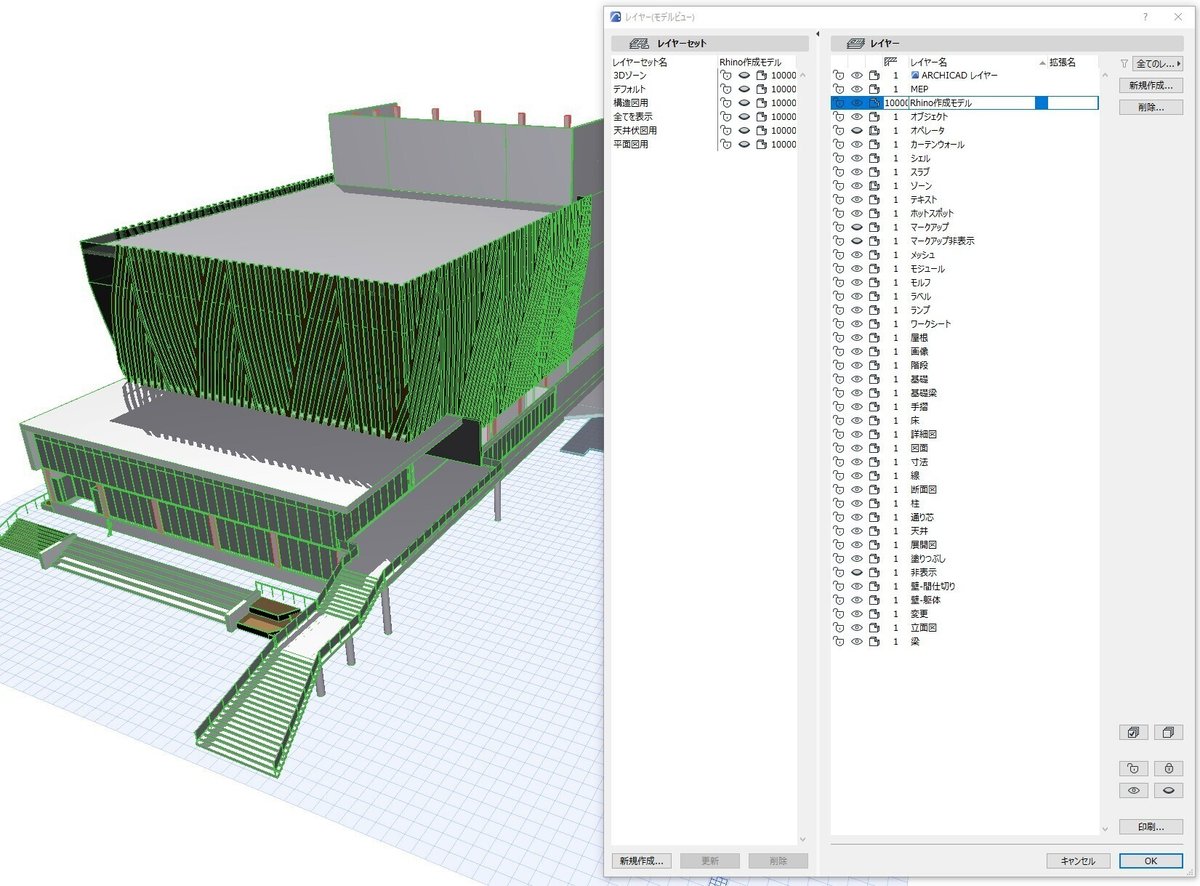The height and width of the screenshot is (886, 1200).
Task: Toggle visibility eye of MEP layer
Action: point(857,89)
